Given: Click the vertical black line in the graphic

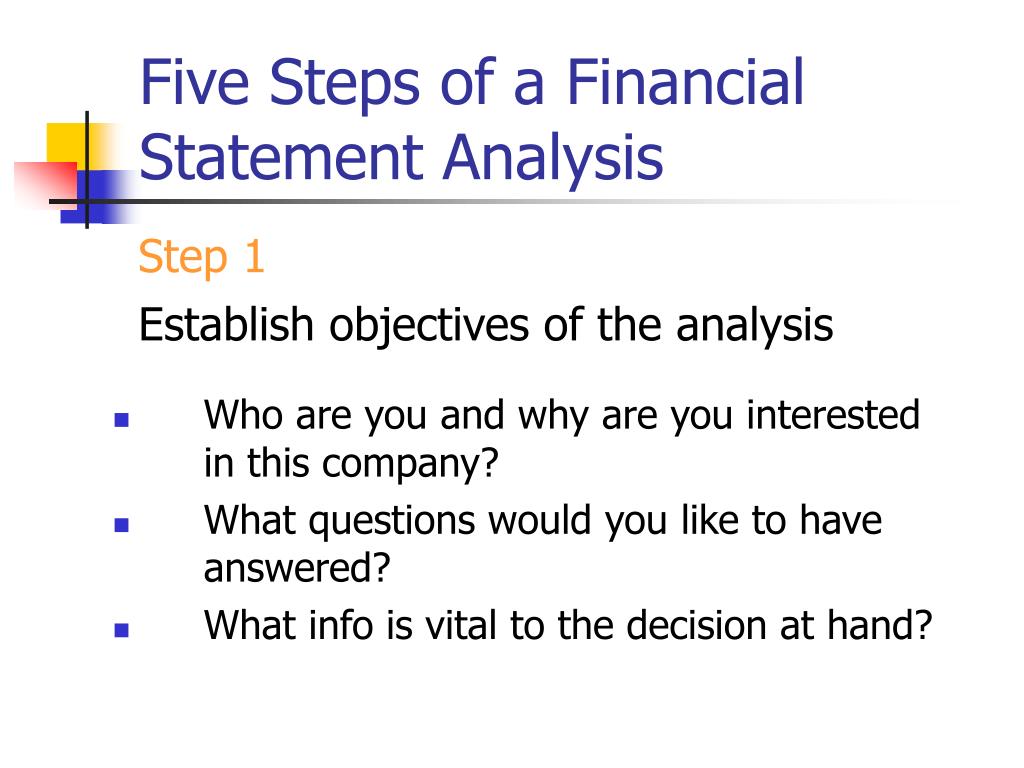Looking at the screenshot, I should (x=87, y=170).
